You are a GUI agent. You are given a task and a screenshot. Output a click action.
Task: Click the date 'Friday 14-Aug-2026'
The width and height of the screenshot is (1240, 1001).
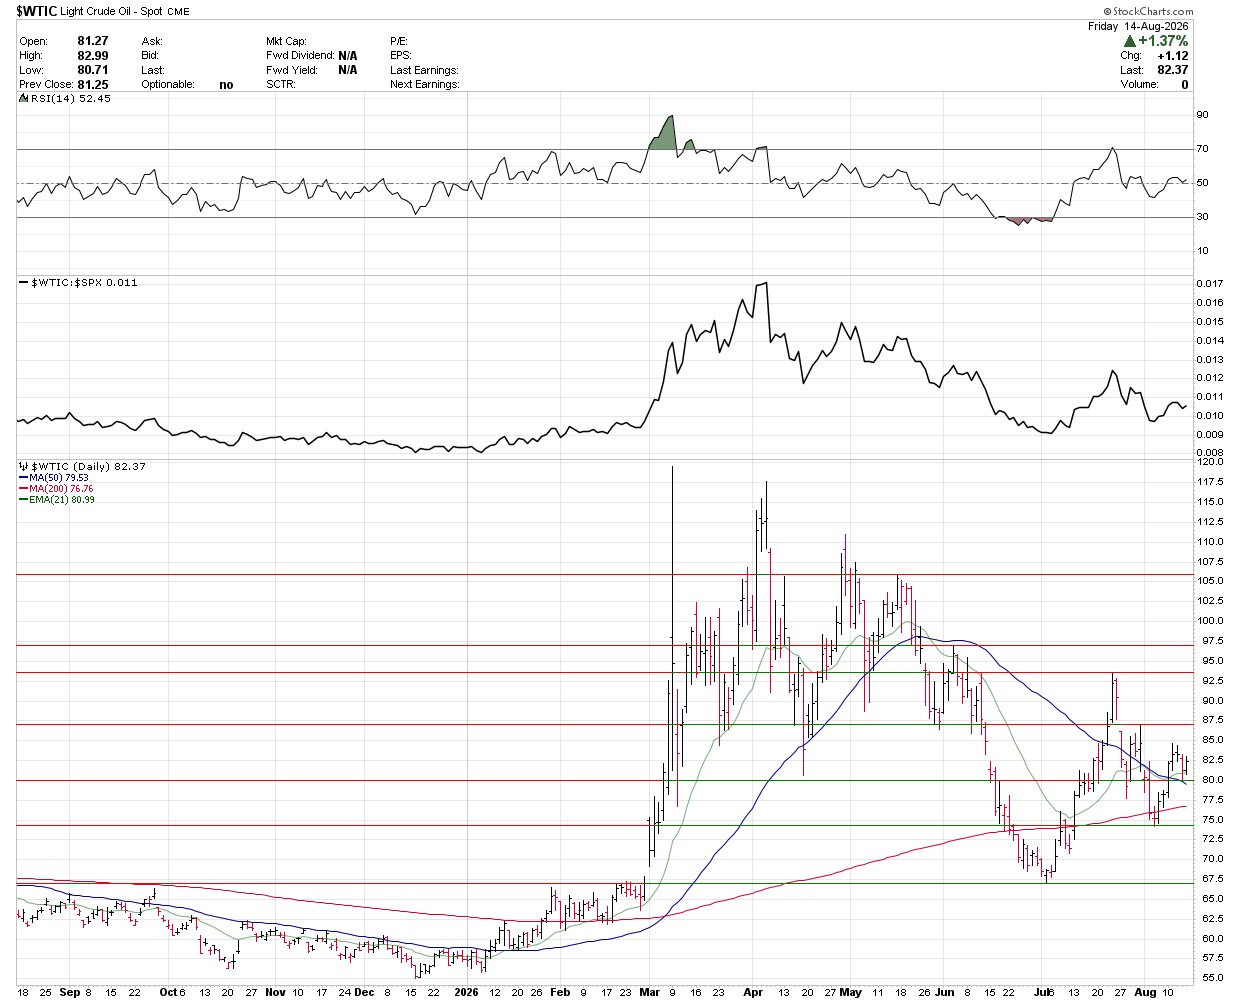tap(1138, 27)
